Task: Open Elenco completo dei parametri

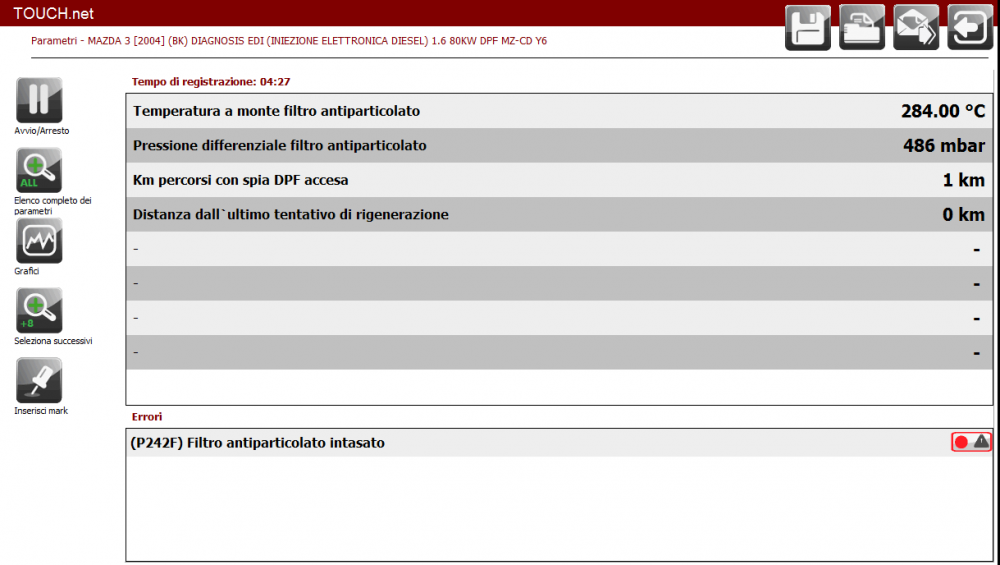Action: [39, 170]
